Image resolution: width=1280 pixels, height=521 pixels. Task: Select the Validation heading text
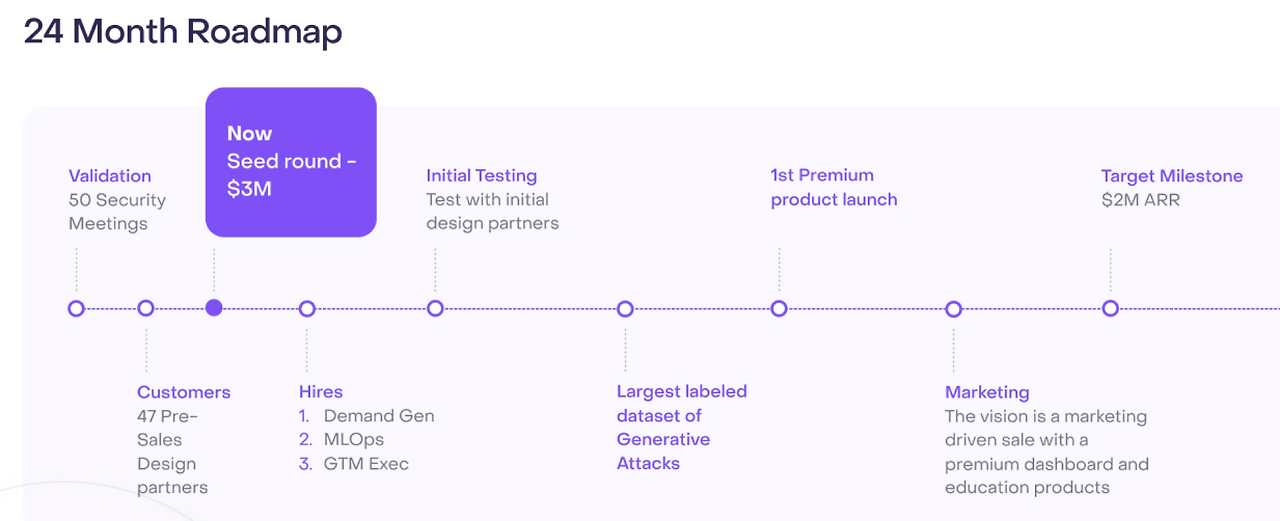(110, 176)
